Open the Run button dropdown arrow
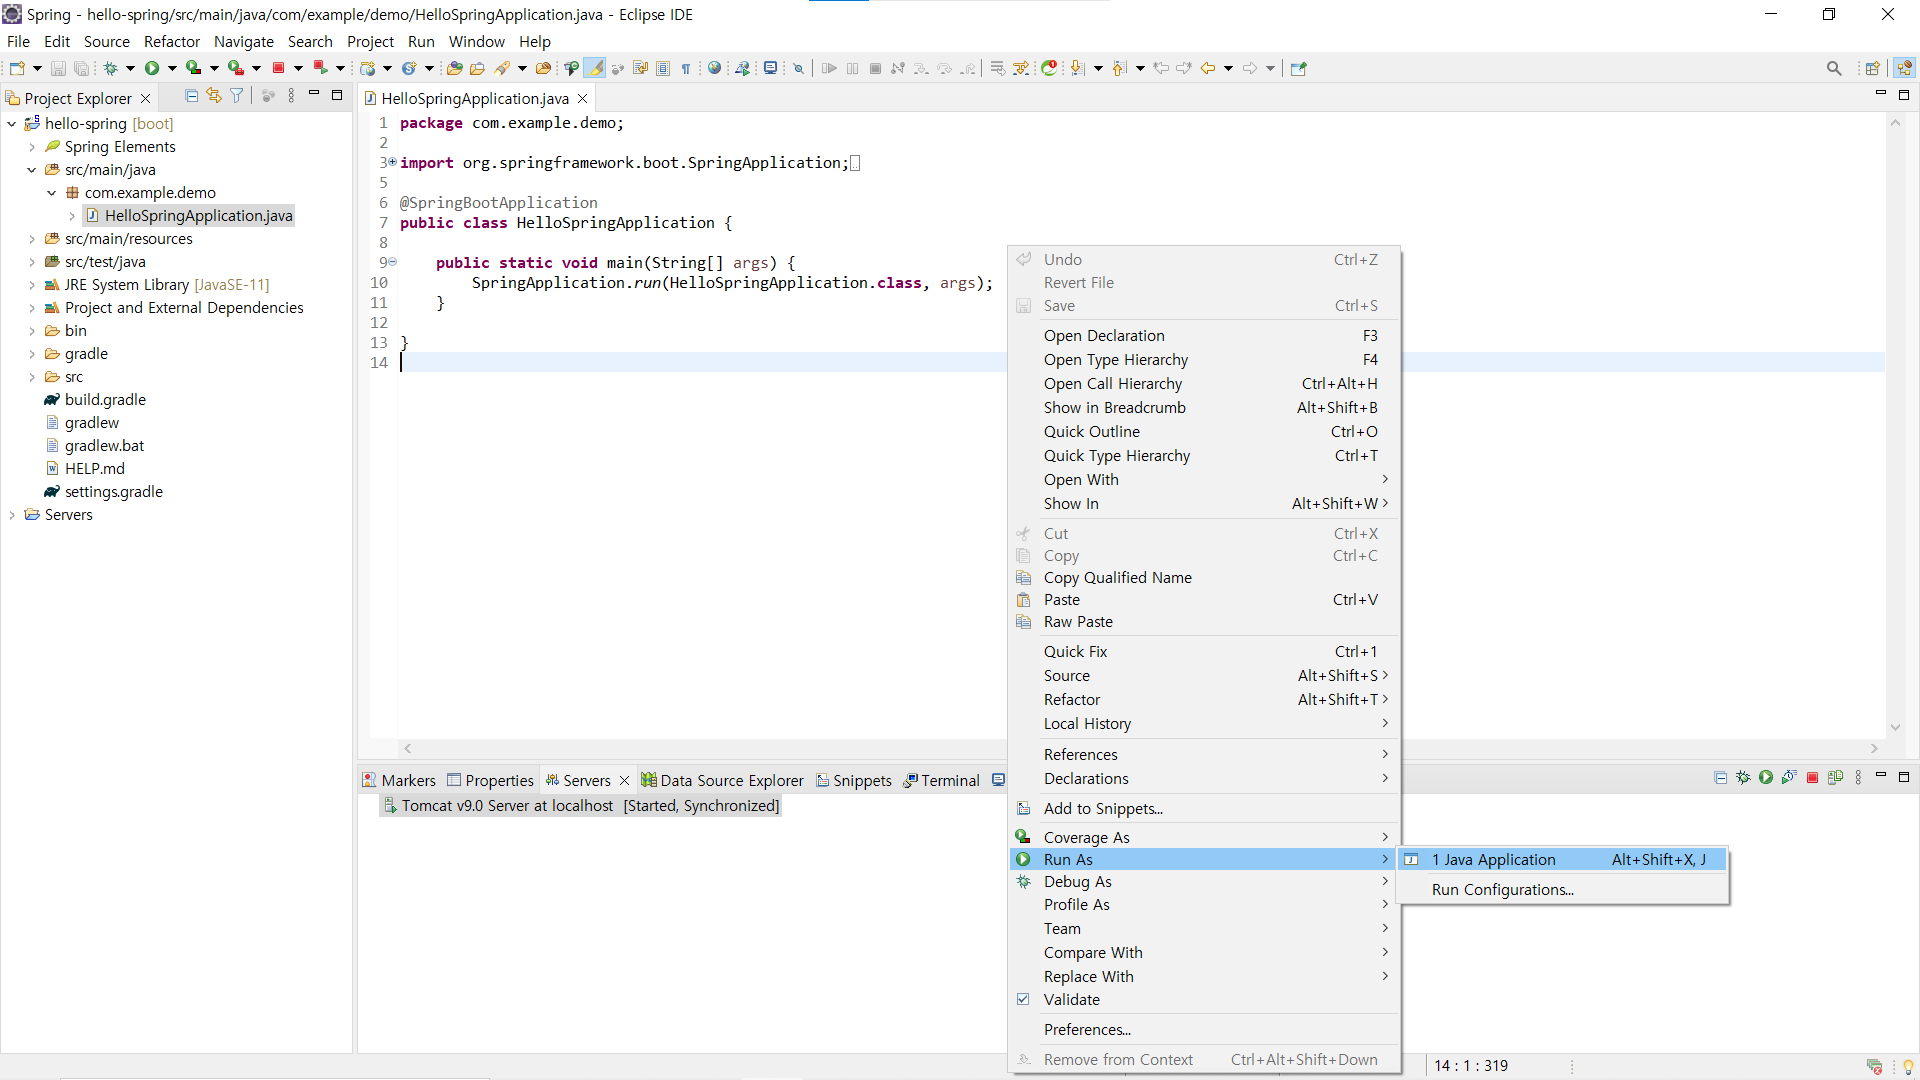This screenshot has height=1080, width=1920. tap(173, 68)
